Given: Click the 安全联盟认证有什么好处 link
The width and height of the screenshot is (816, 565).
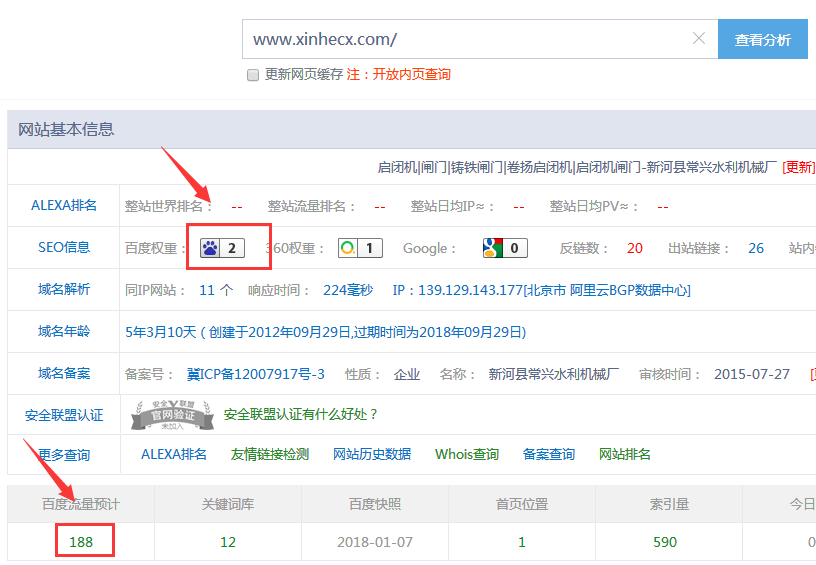Looking at the screenshot, I should pyautogui.click(x=301, y=414).
